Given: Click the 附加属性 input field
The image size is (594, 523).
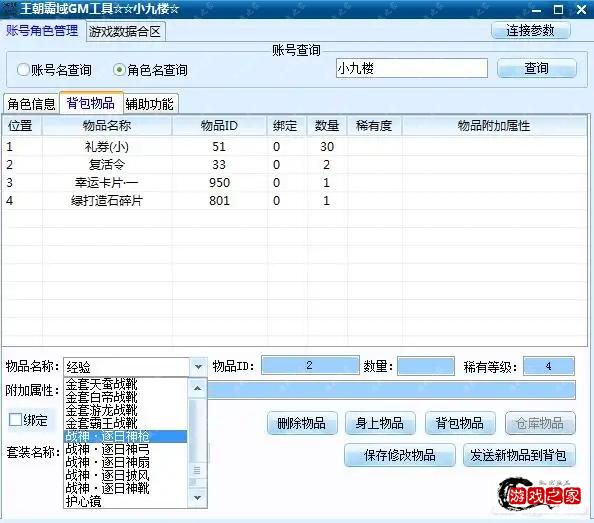Looking at the screenshot, I should 391,390.
